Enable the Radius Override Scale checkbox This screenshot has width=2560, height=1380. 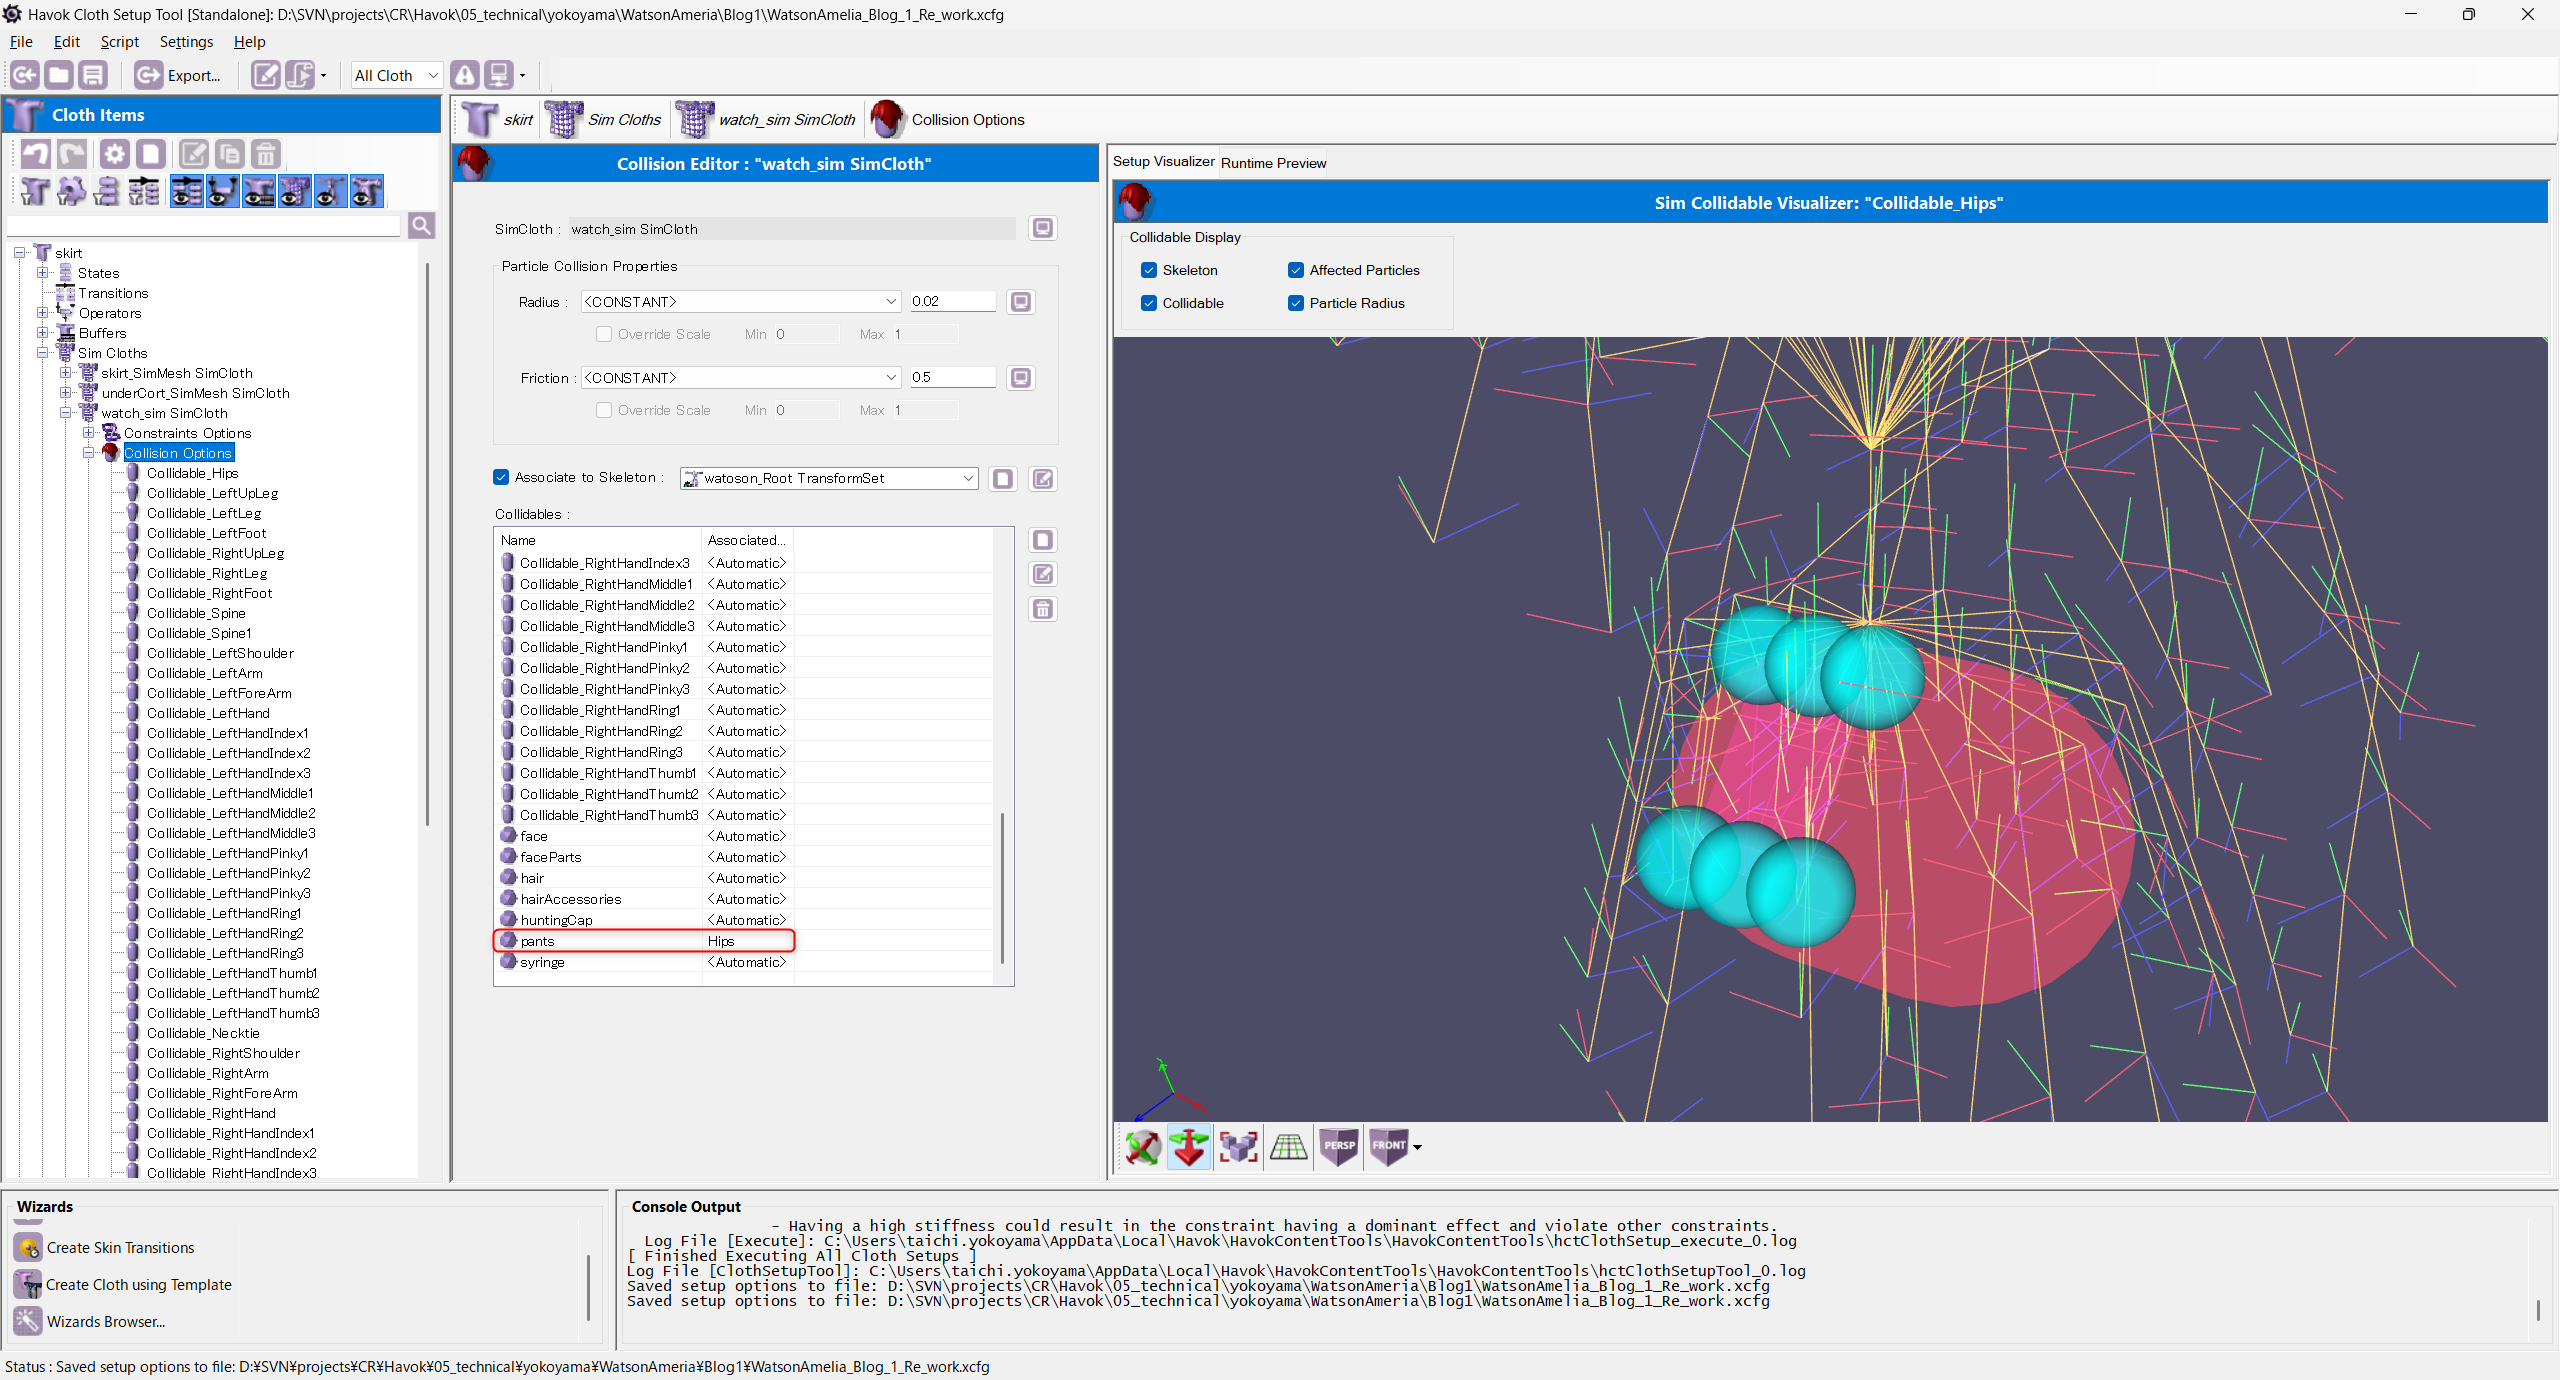point(604,334)
